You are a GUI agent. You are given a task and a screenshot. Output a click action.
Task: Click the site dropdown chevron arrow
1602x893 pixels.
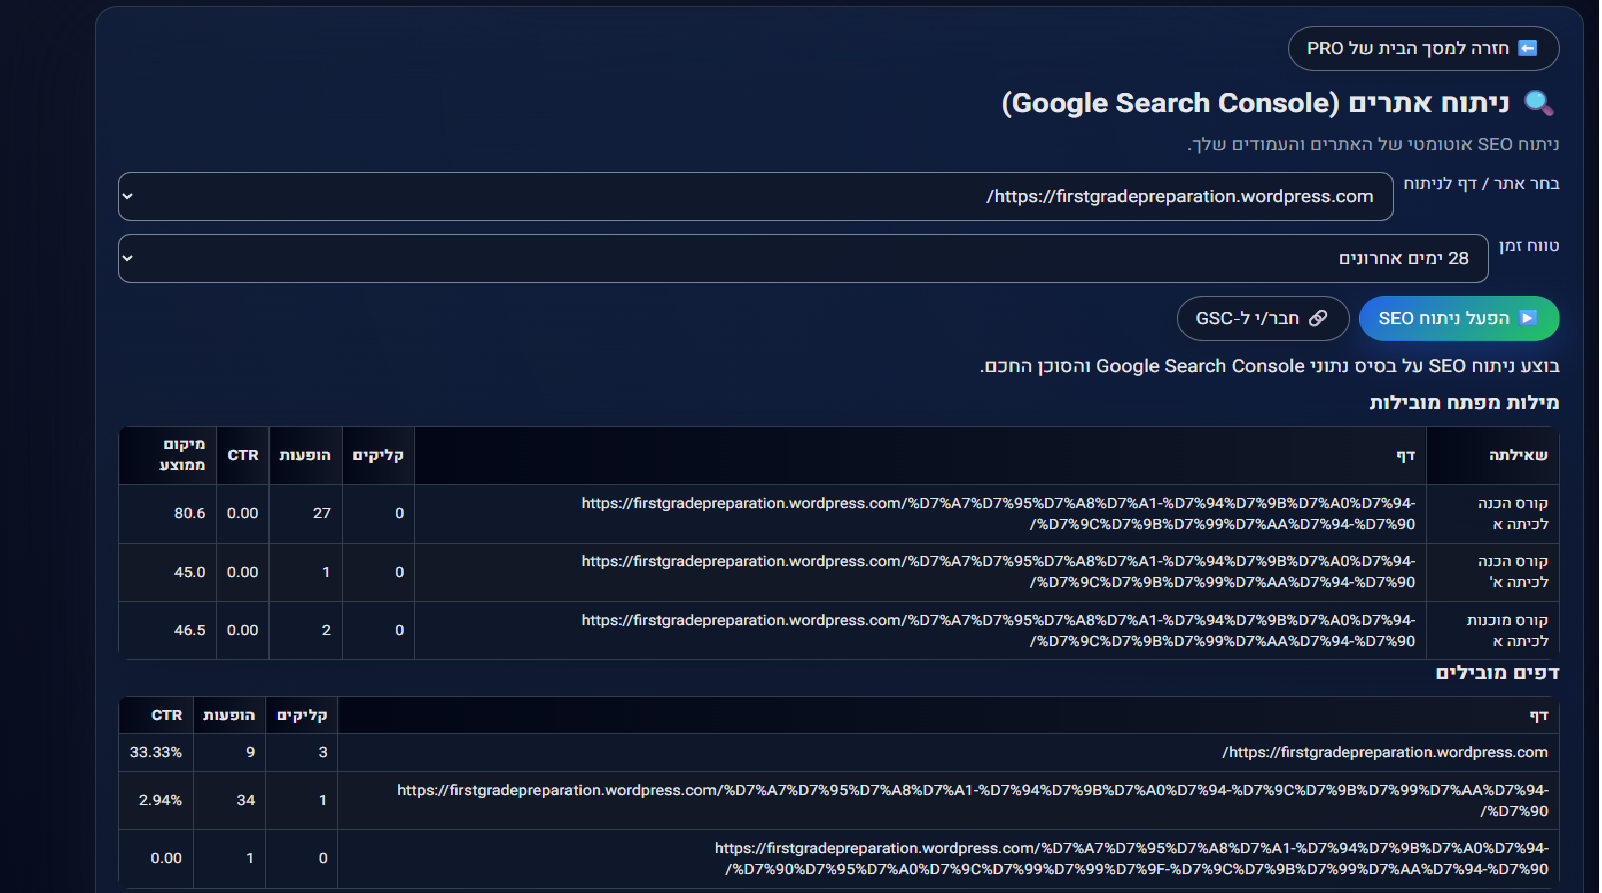128,196
